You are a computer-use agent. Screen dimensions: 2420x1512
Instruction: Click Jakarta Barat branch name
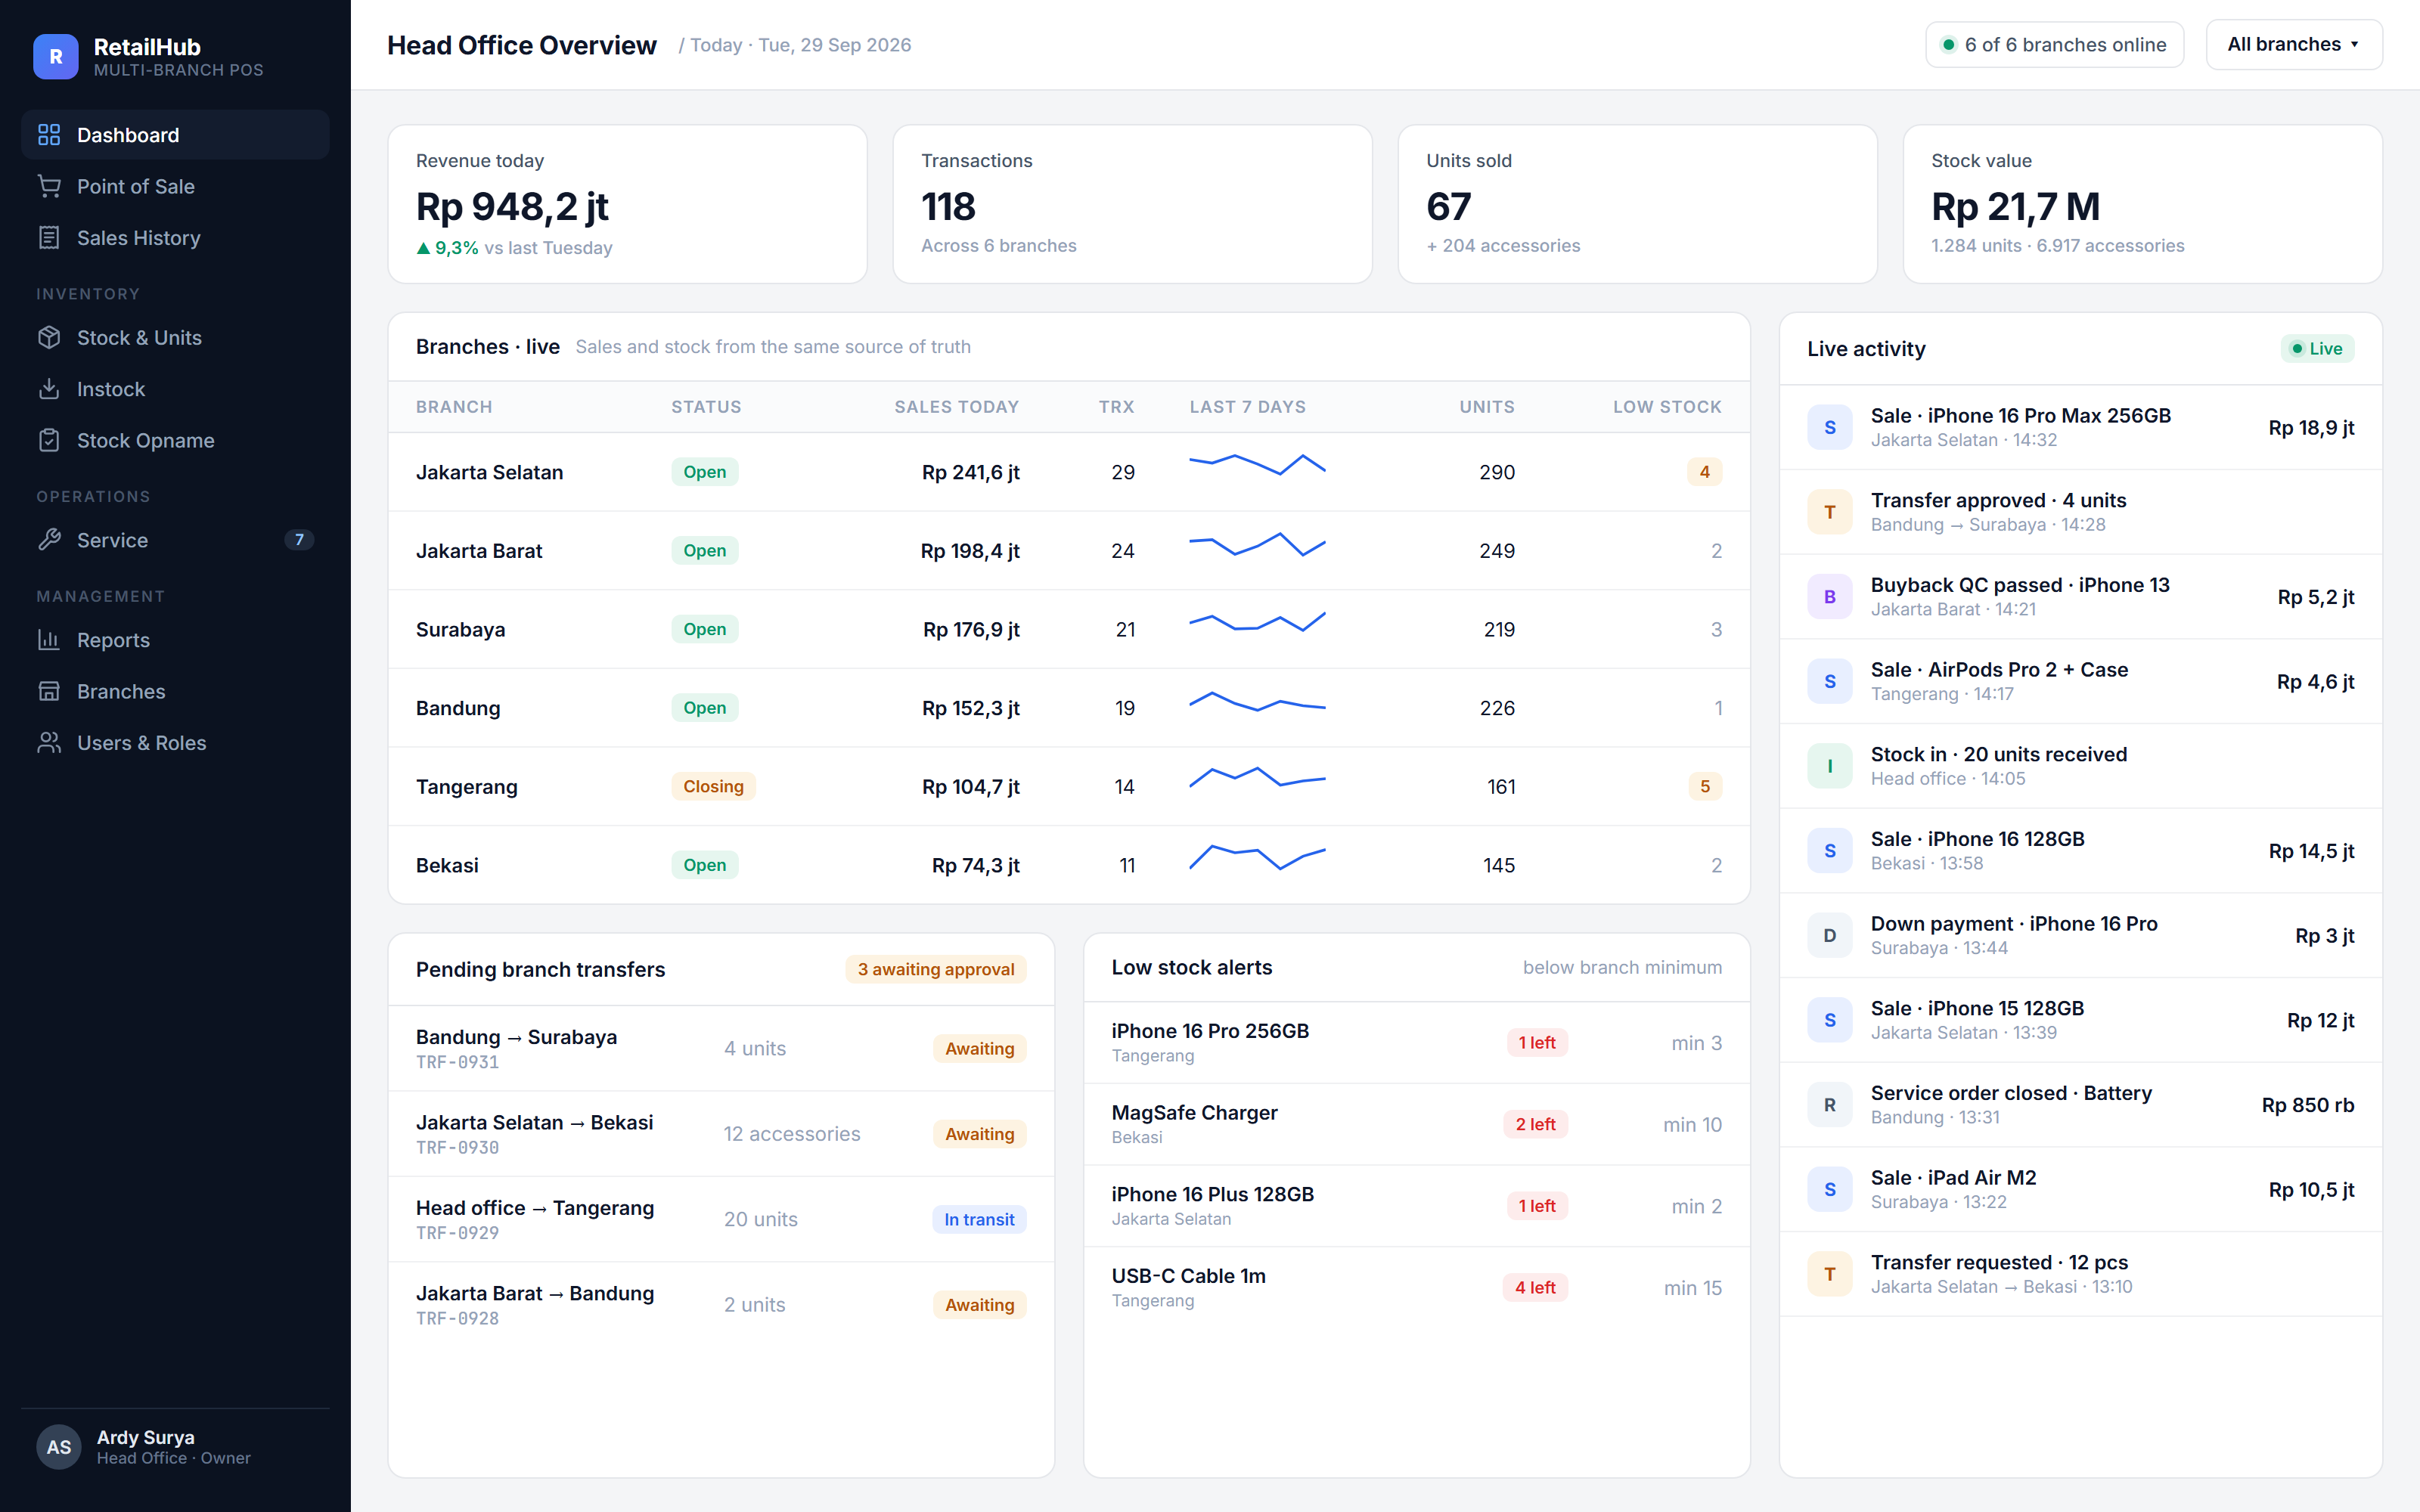(x=479, y=551)
